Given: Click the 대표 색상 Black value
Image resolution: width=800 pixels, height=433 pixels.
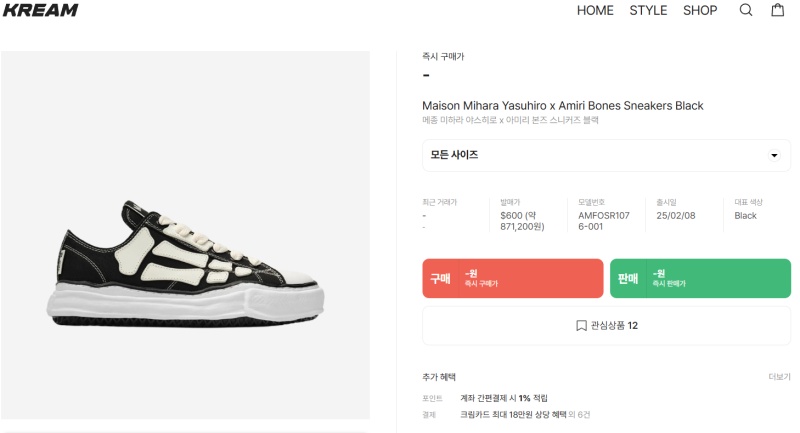Looking at the screenshot, I should (745, 215).
